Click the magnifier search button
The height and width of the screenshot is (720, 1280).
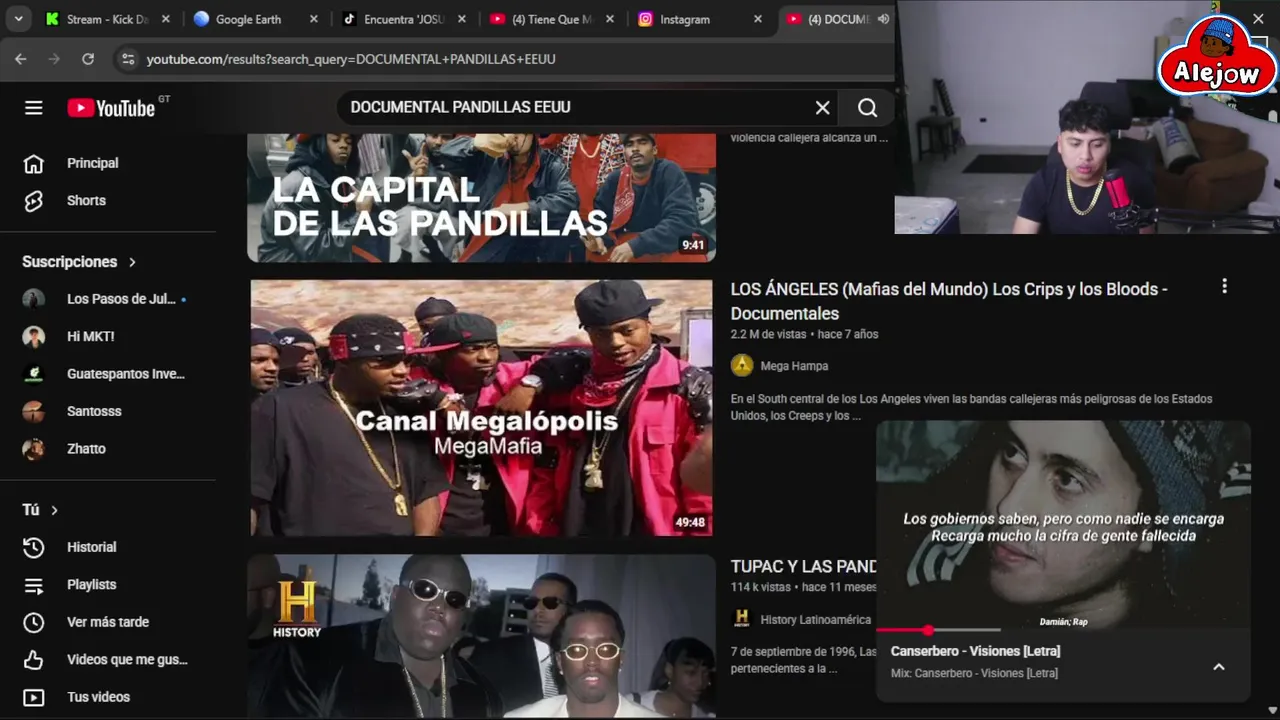[x=867, y=108]
